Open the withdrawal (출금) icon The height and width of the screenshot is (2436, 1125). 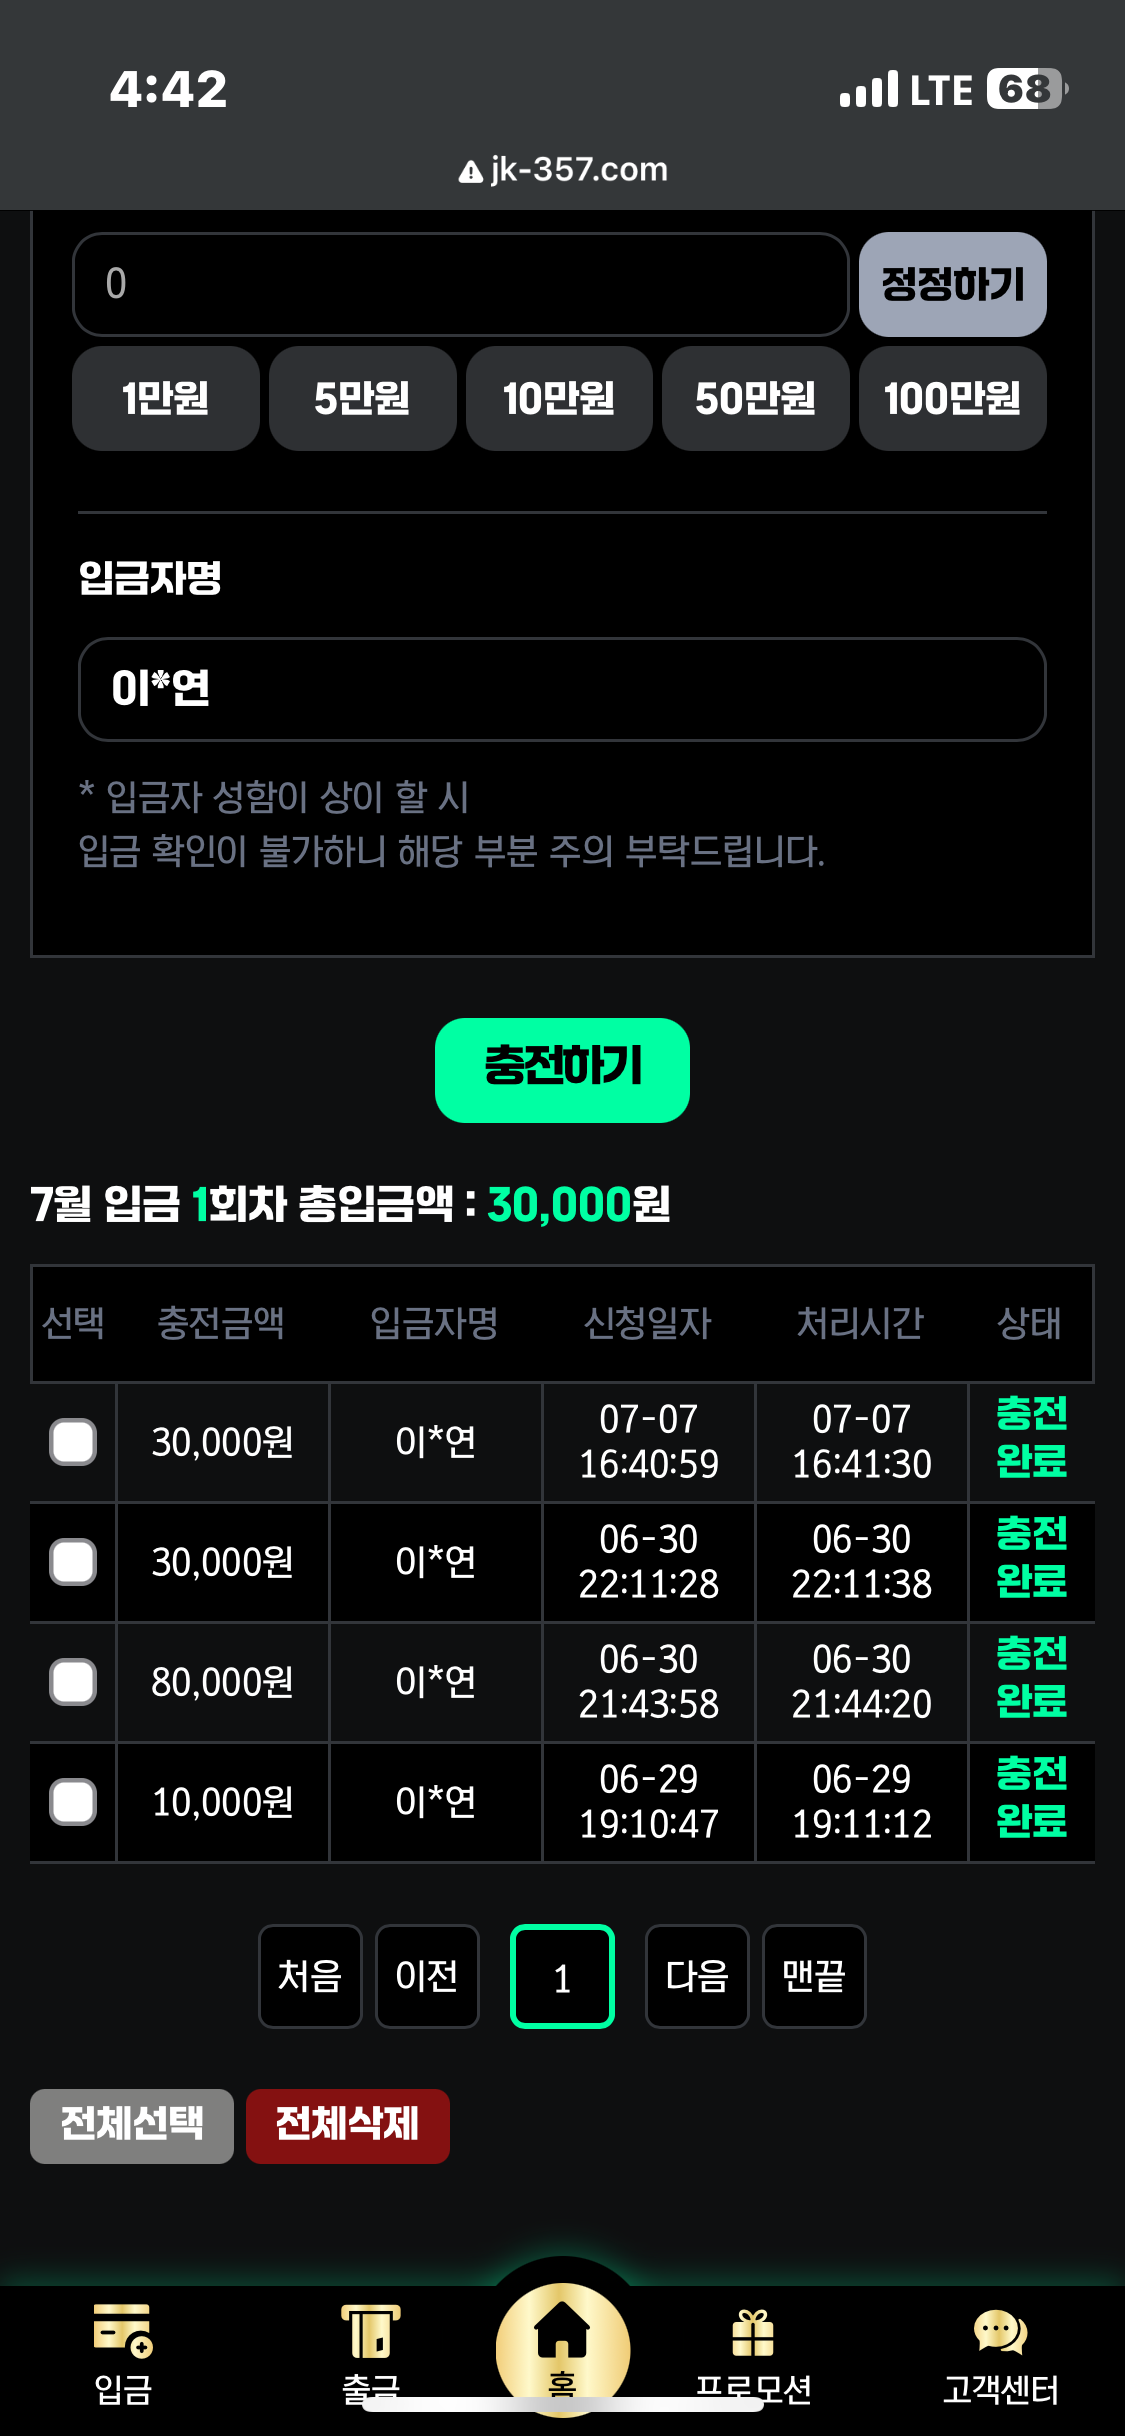coord(371,2332)
